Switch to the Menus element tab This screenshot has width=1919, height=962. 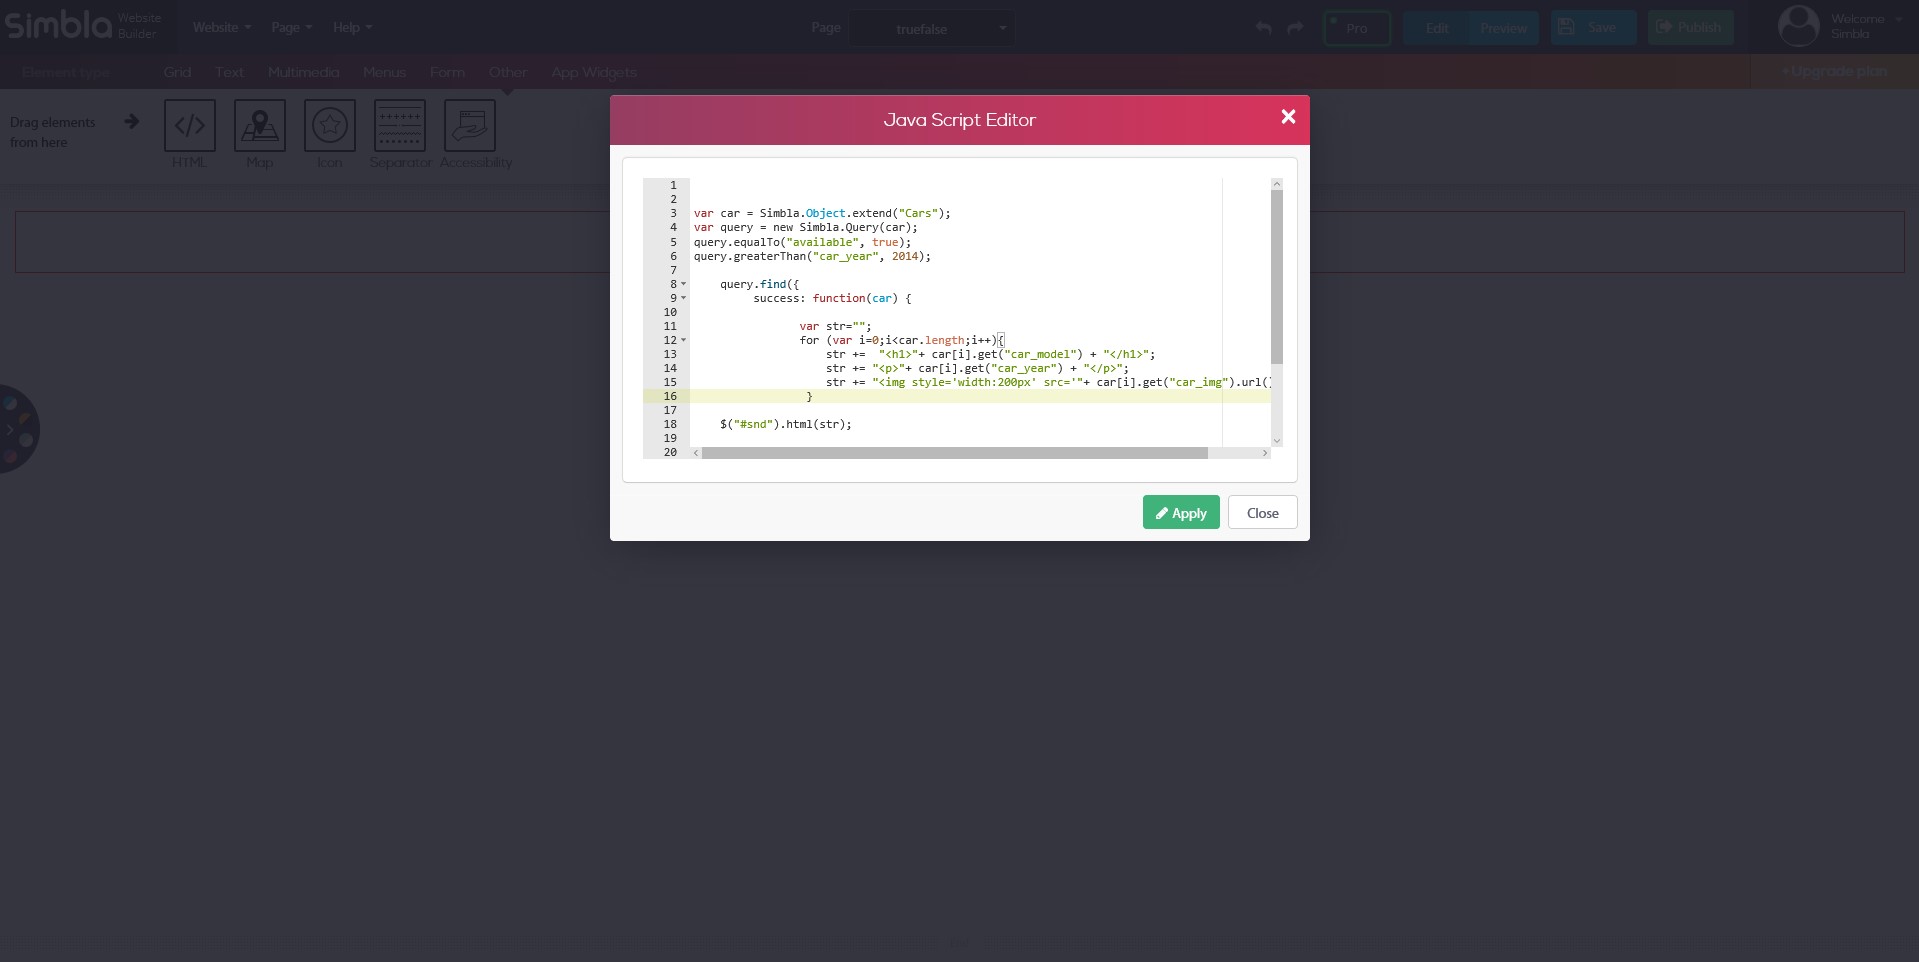[x=384, y=72]
